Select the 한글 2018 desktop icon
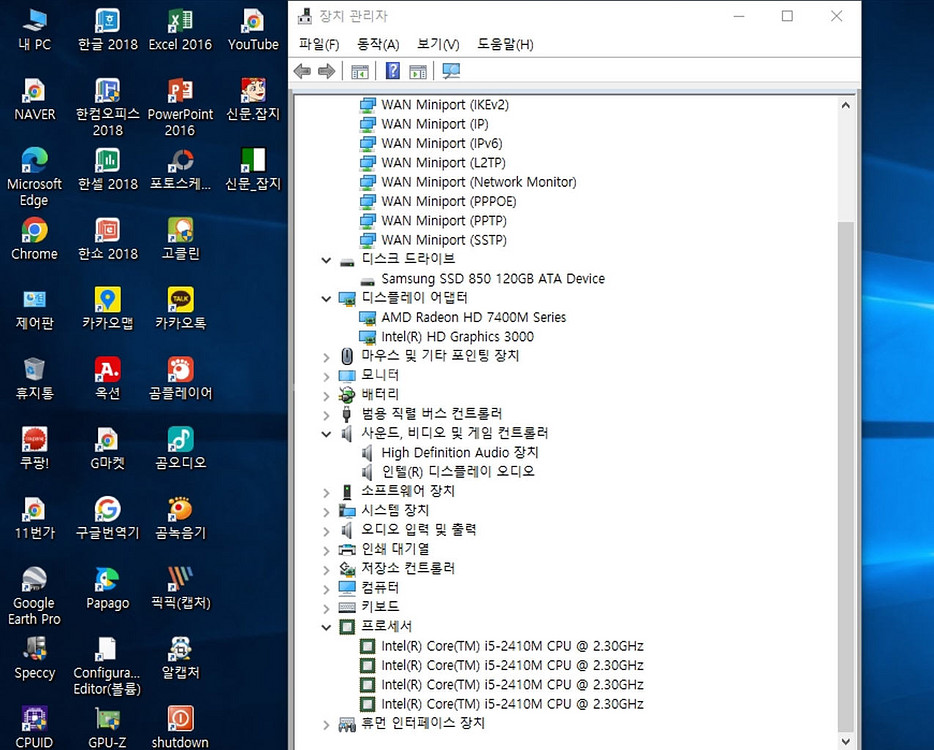This screenshot has width=934, height=750. 108,30
